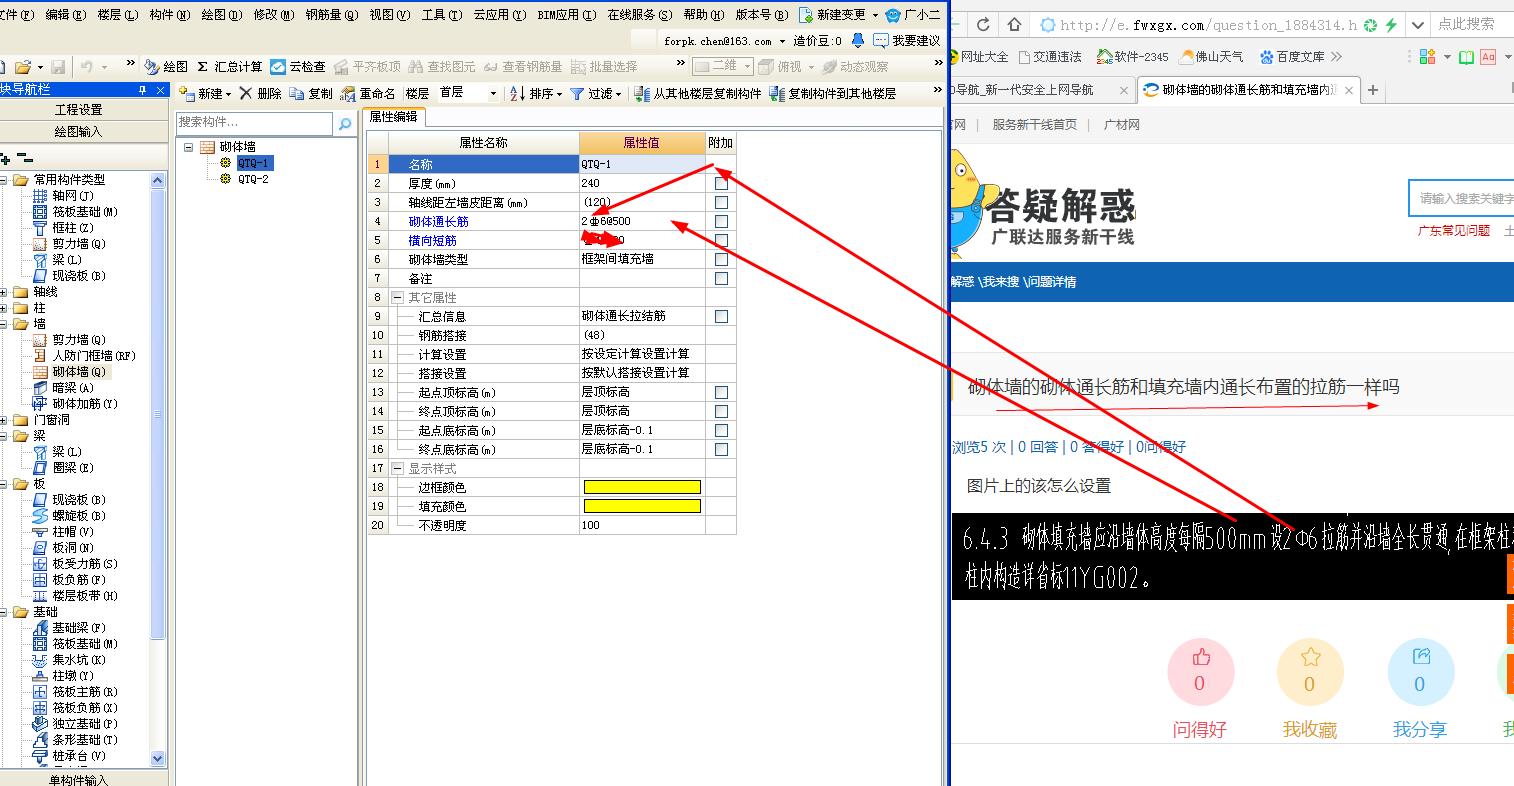The height and width of the screenshot is (786, 1514).
Task: Tick the 附加 checkbox for 备注 row
Action: (721, 279)
